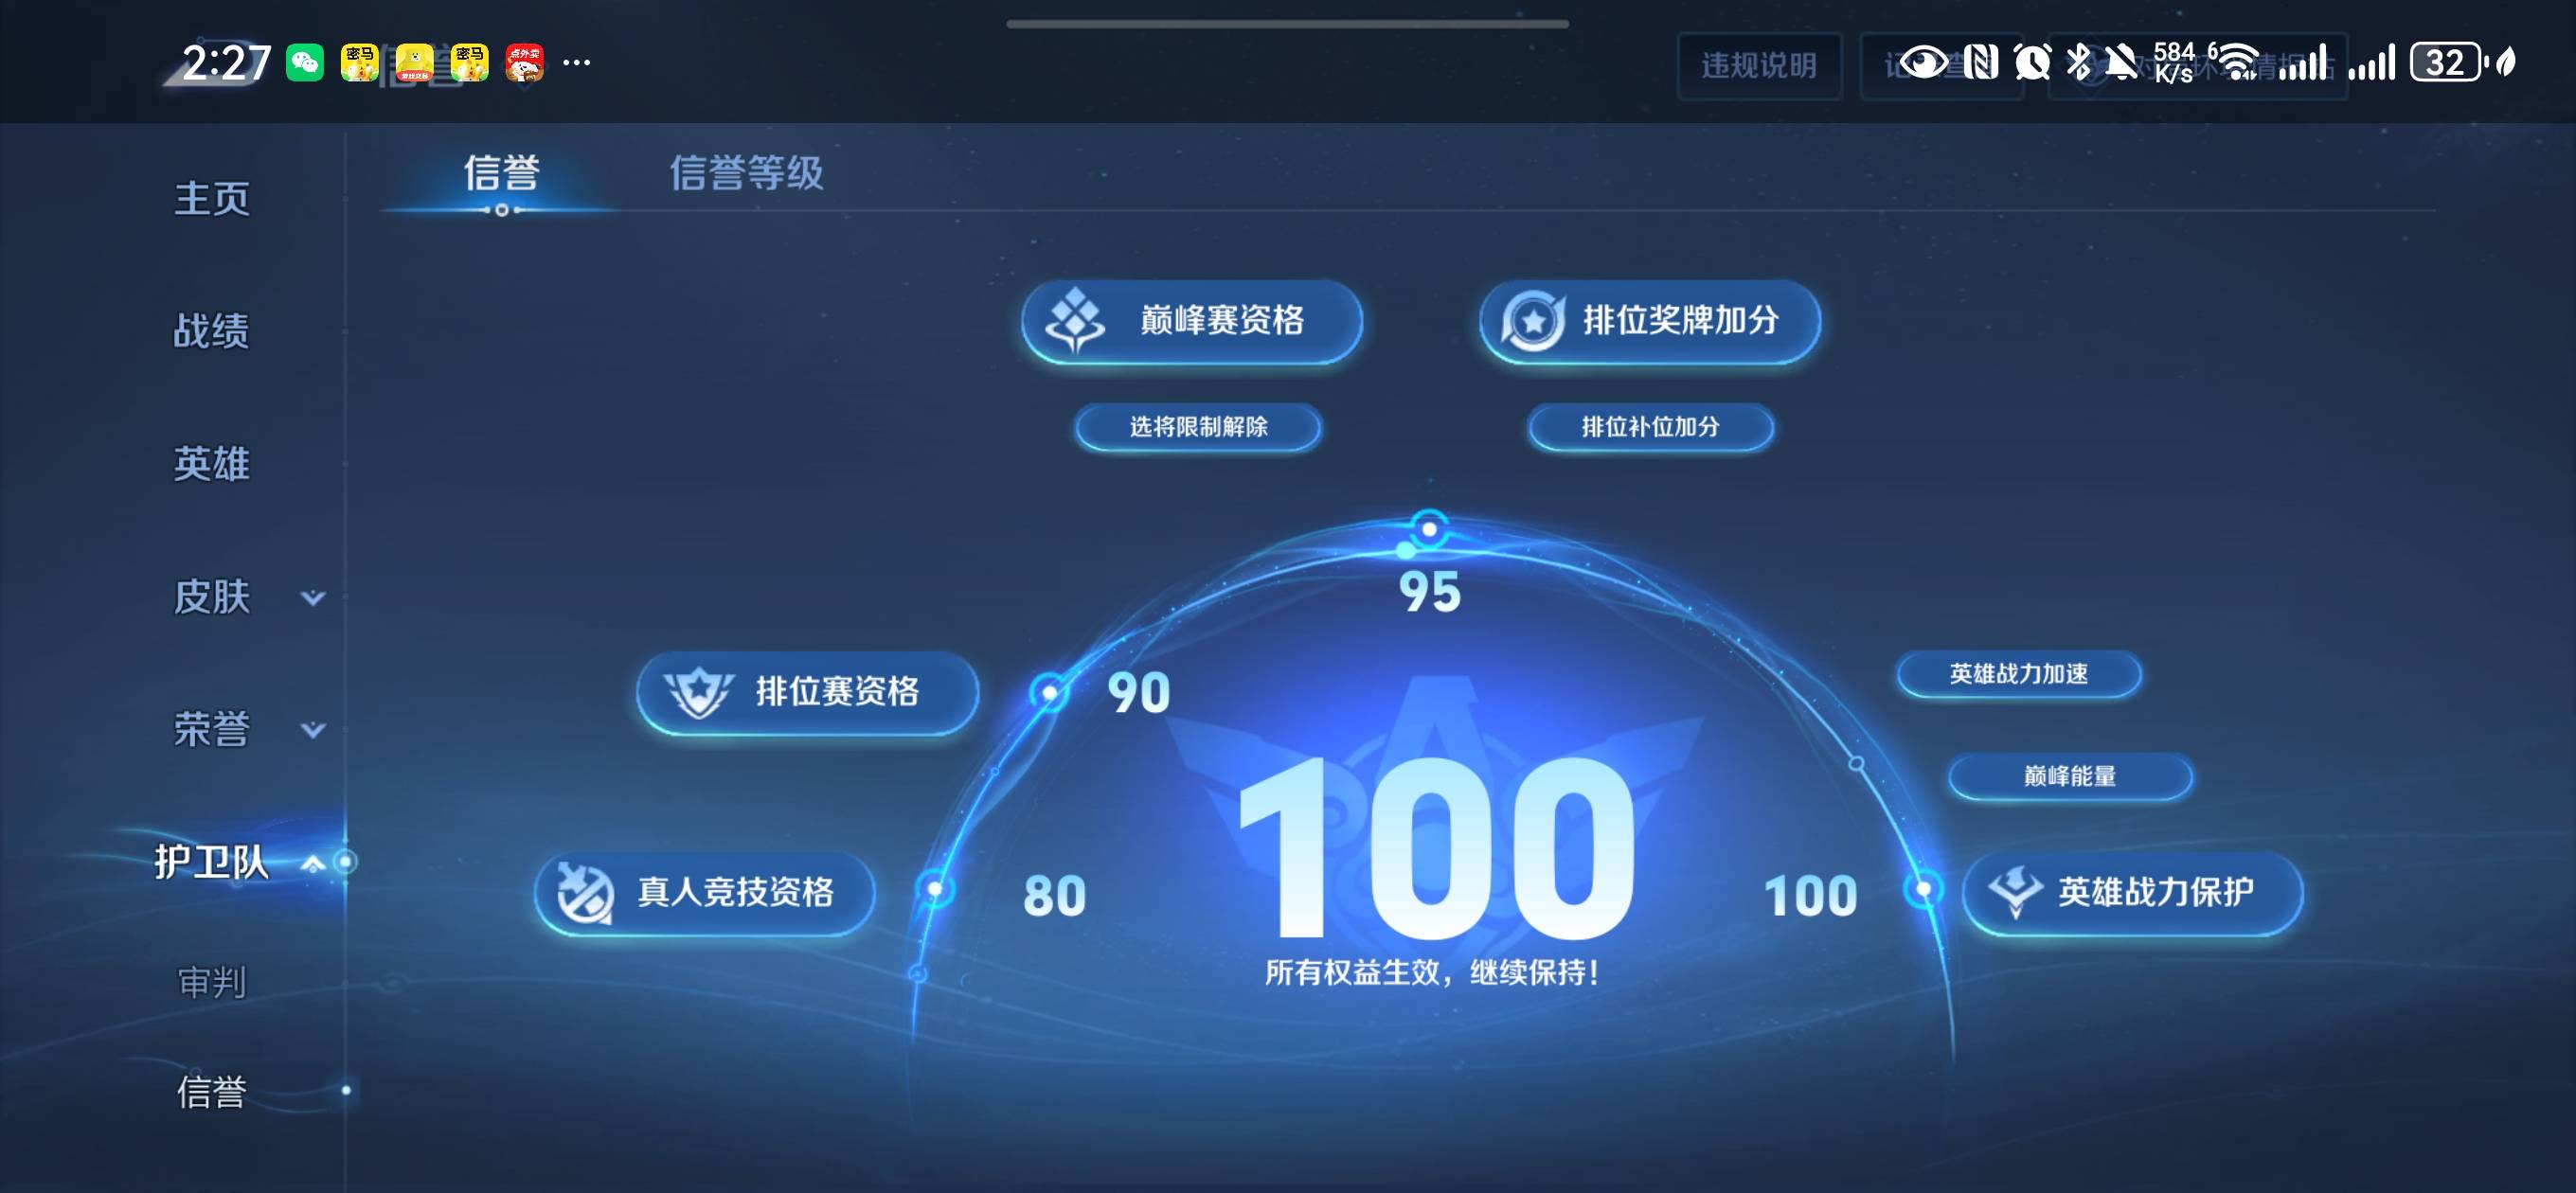Select the 巅峰赛资格 badge icon
The height and width of the screenshot is (1193, 2576).
pos(1074,322)
